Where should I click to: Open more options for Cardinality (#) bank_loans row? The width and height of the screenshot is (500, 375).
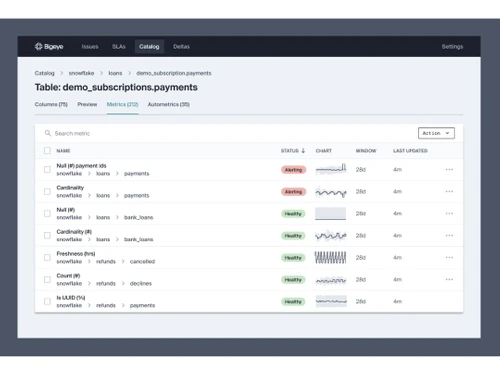449,235
